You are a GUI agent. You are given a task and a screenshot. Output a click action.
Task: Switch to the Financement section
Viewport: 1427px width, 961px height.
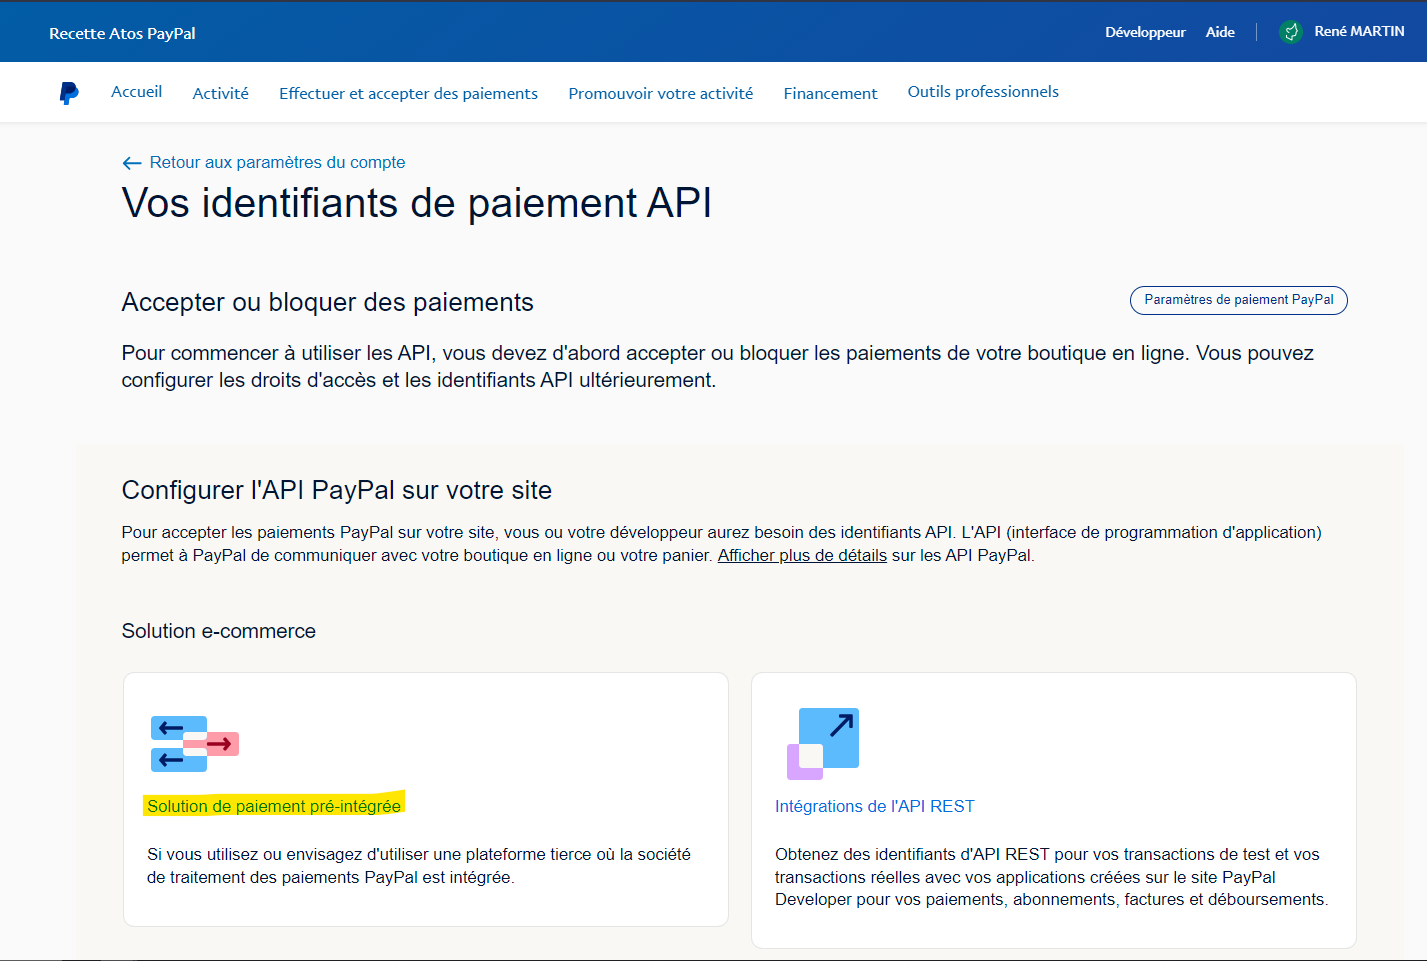point(830,93)
